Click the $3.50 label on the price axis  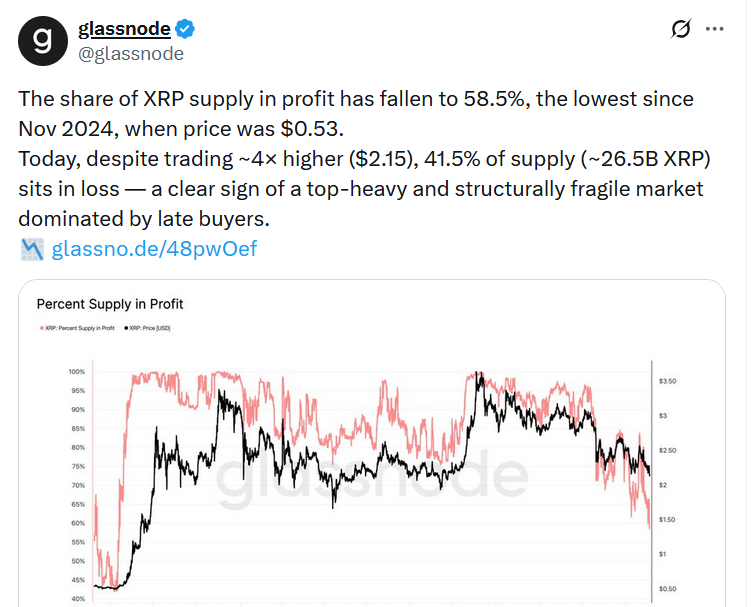(x=670, y=381)
